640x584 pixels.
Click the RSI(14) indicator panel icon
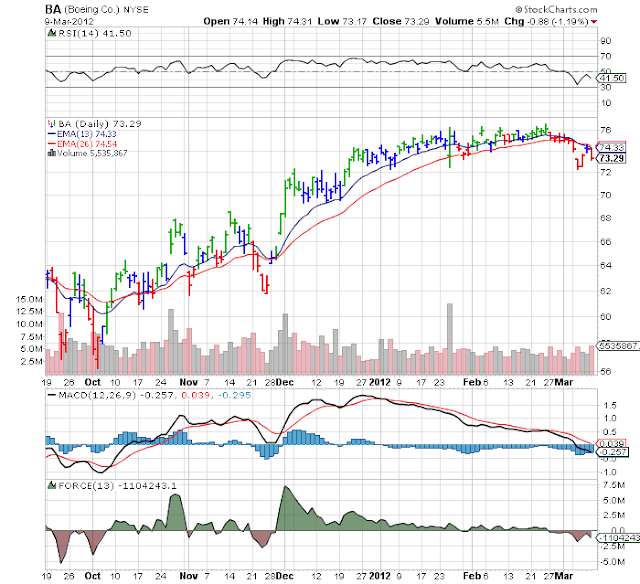pos(51,33)
